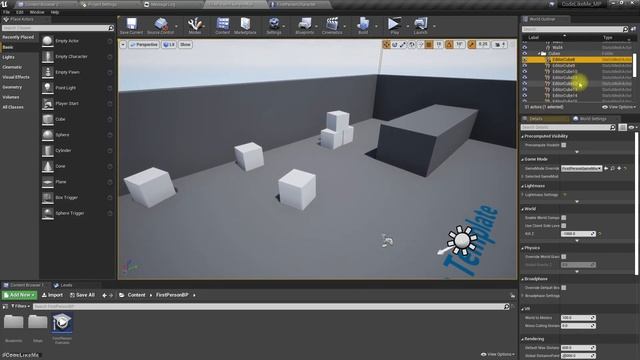
Task: Open grid snap size value dropdown
Action: [439, 44]
